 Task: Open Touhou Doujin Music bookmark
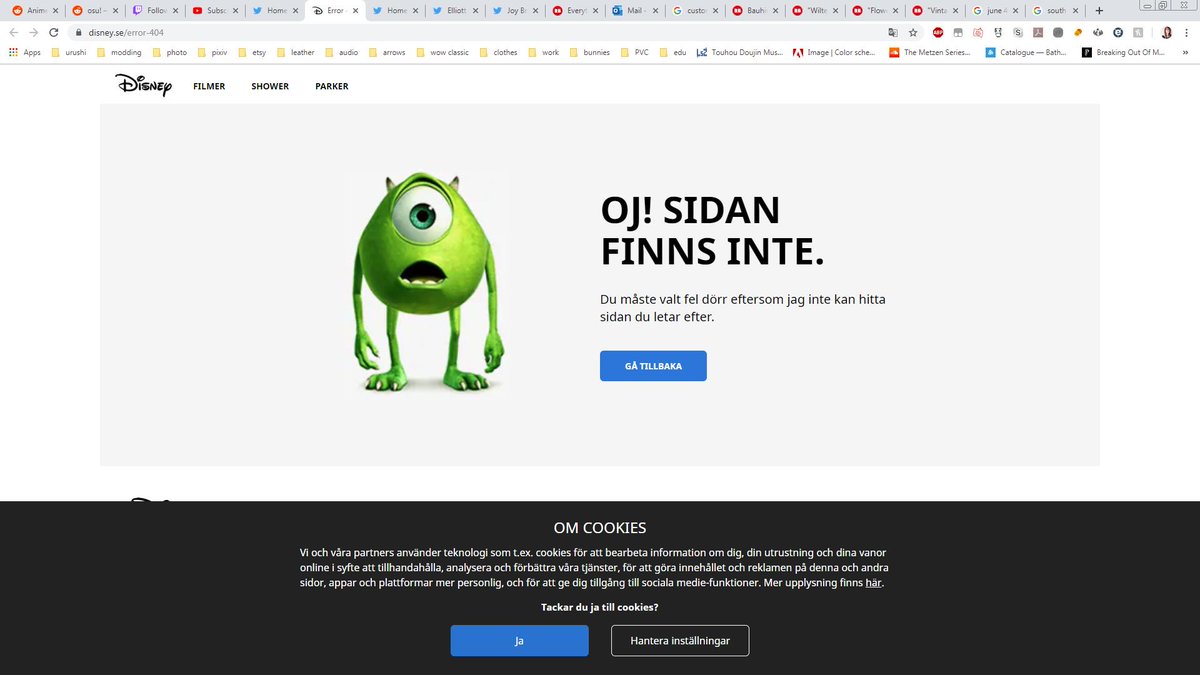point(740,52)
